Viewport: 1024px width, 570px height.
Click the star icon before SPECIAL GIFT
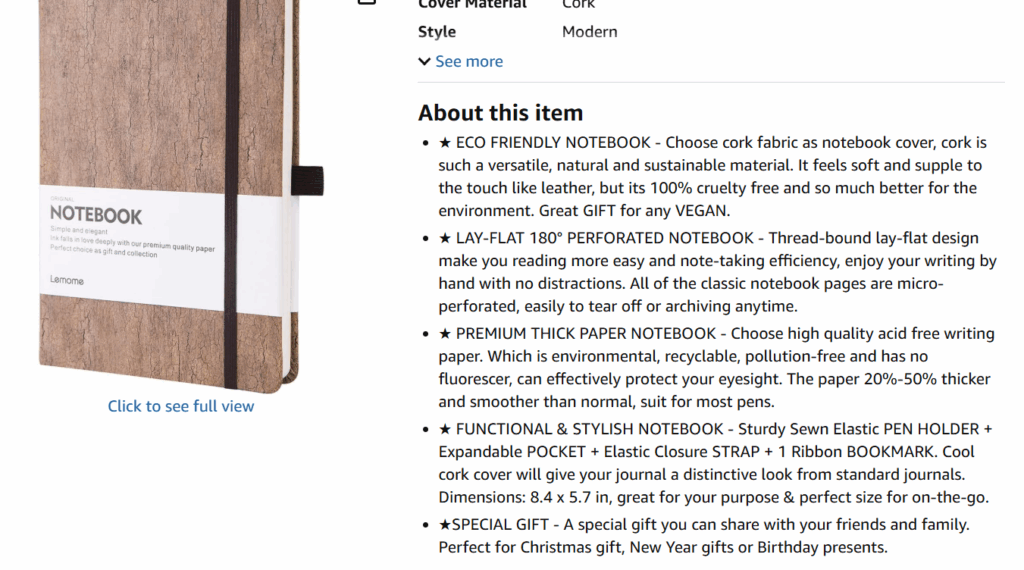(445, 525)
